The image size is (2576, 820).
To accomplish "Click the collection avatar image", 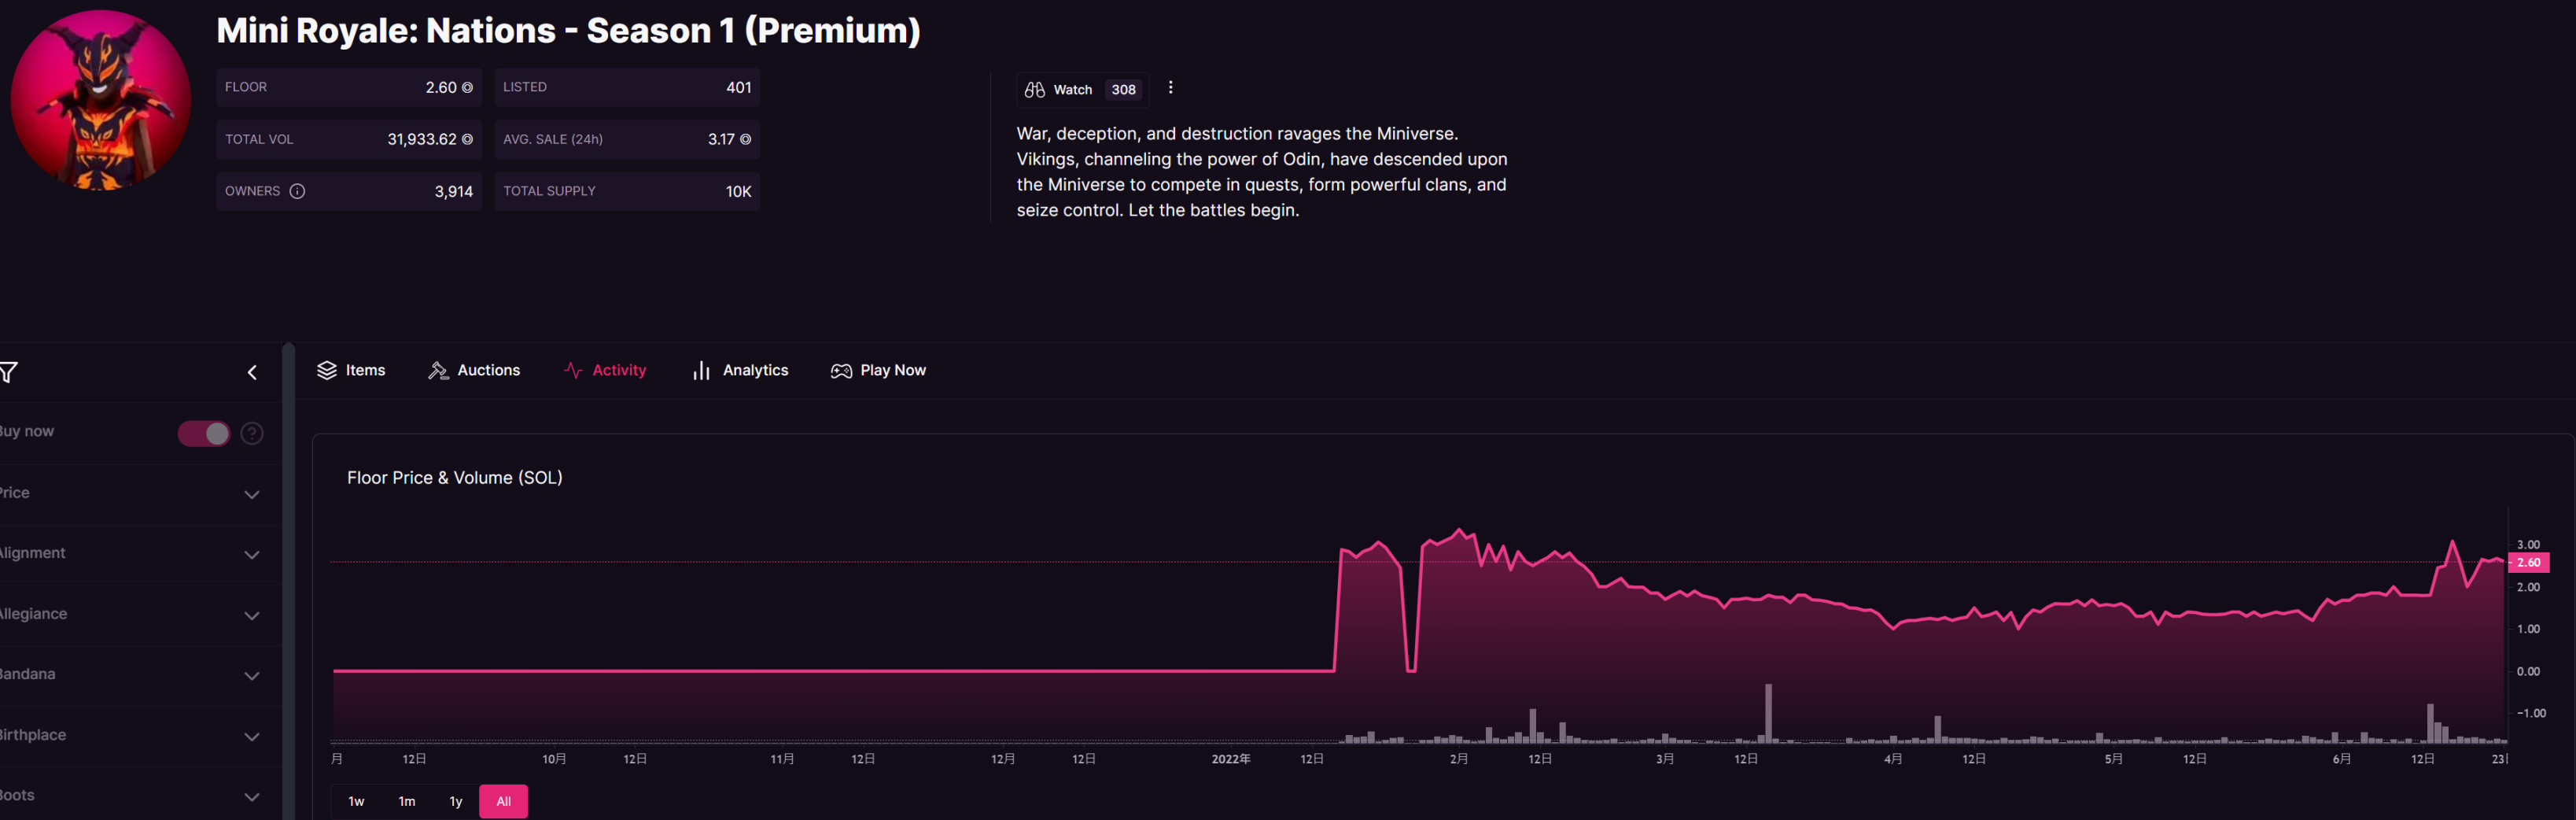I will click(x=100, y=100).
